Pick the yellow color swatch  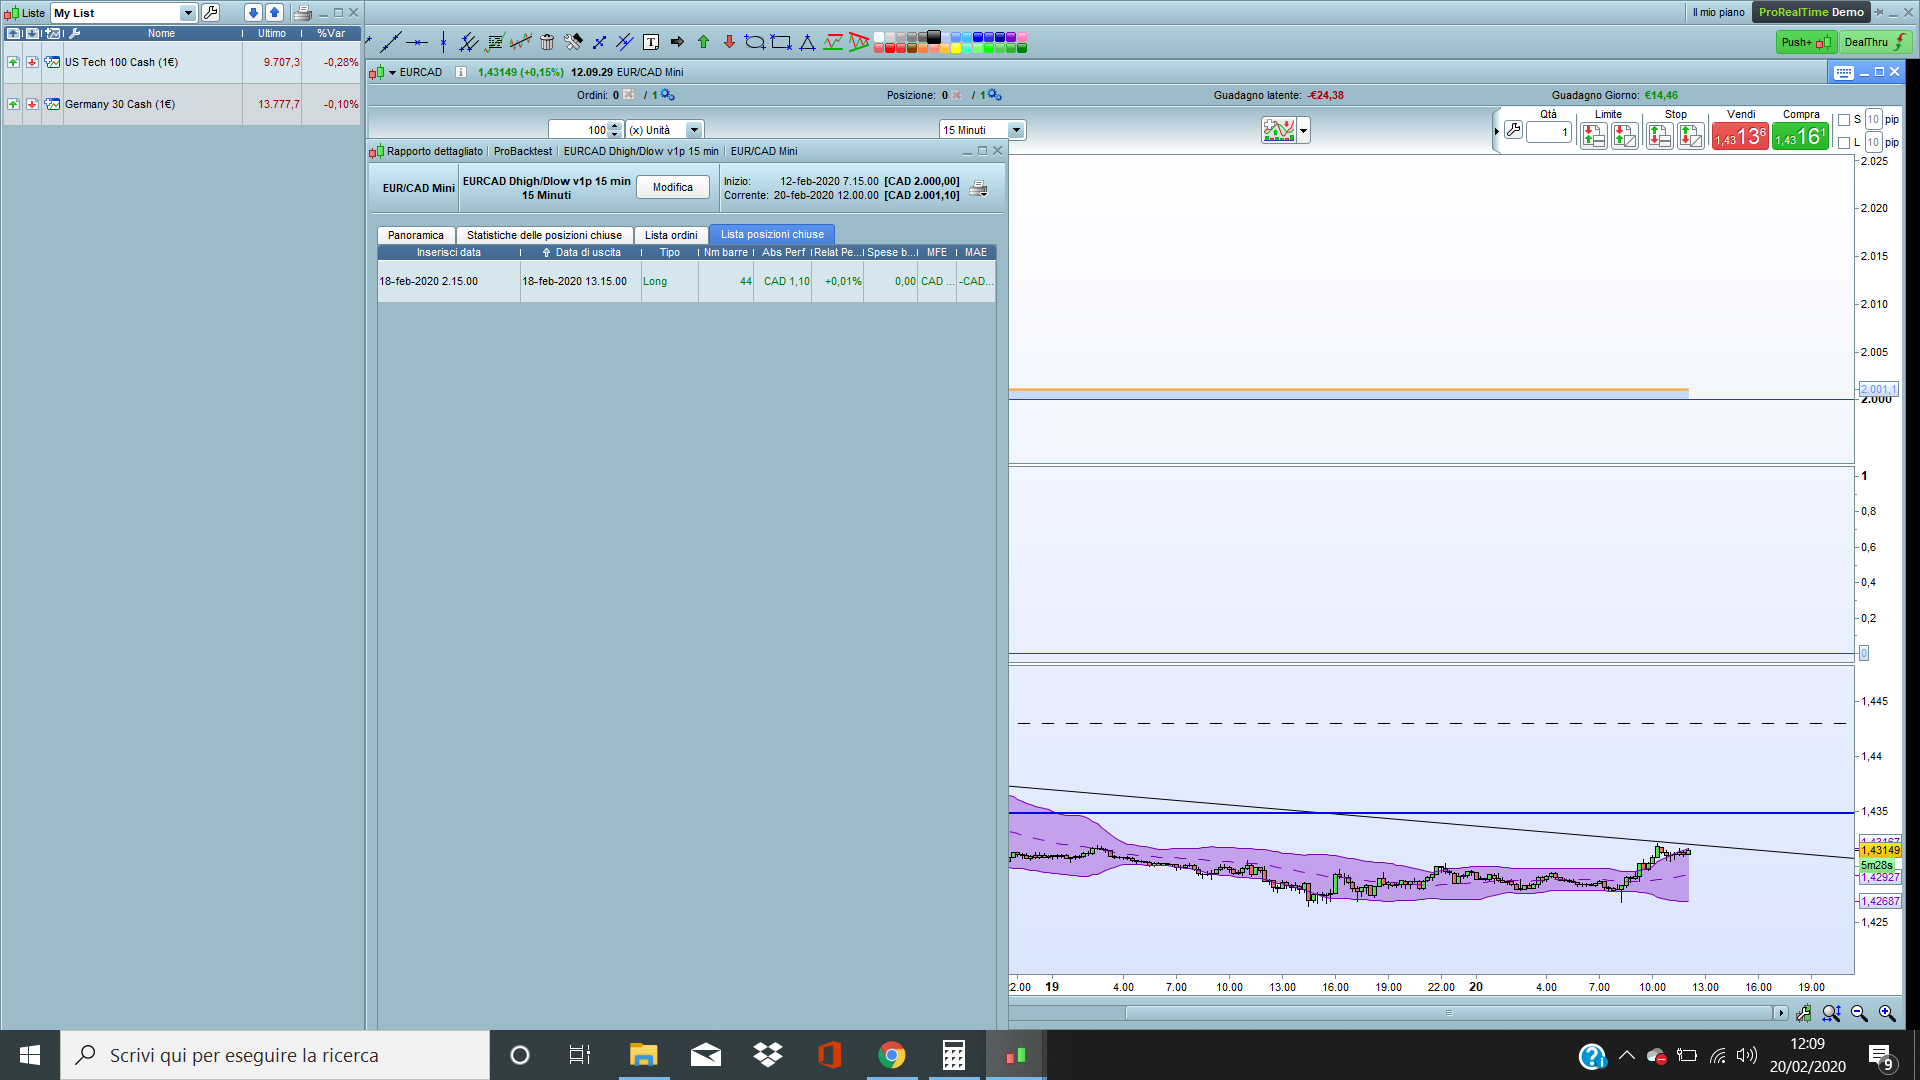point(956,48)
